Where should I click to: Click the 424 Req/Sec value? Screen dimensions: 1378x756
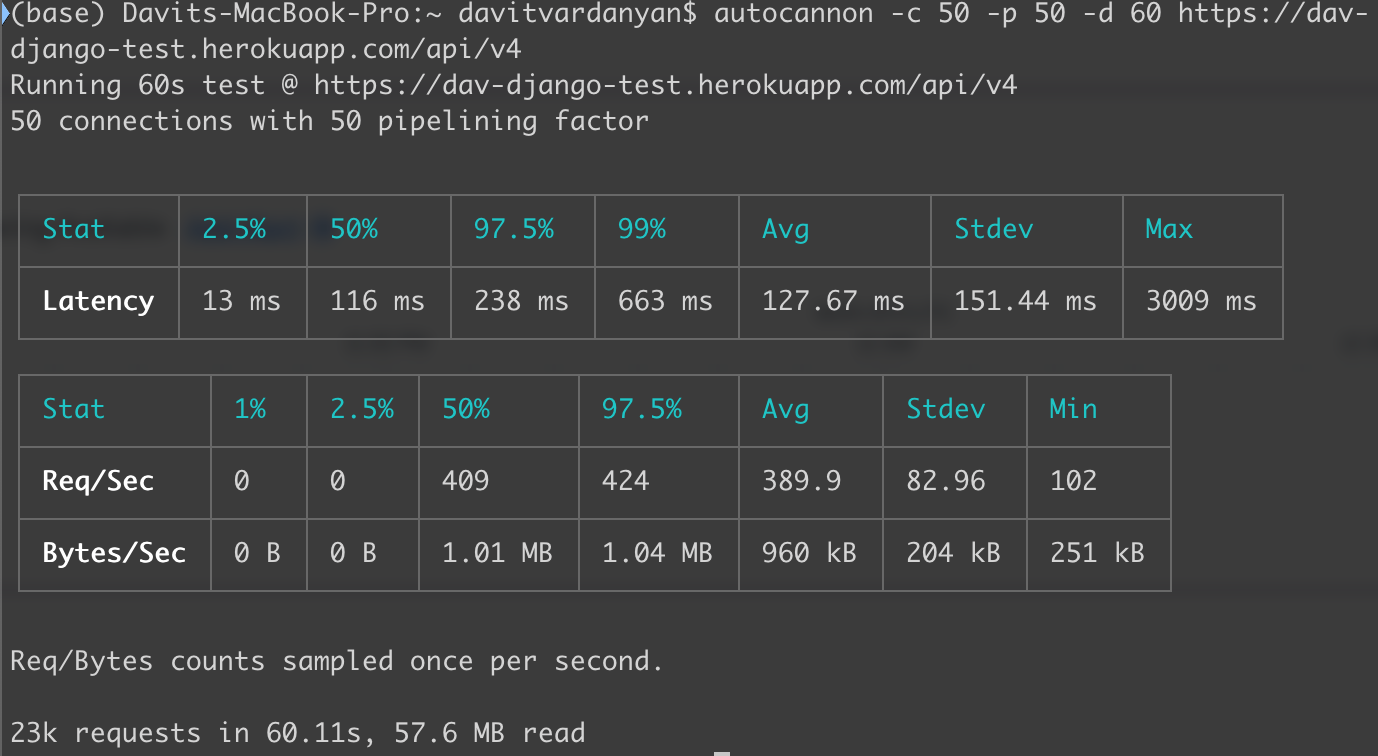625,481
